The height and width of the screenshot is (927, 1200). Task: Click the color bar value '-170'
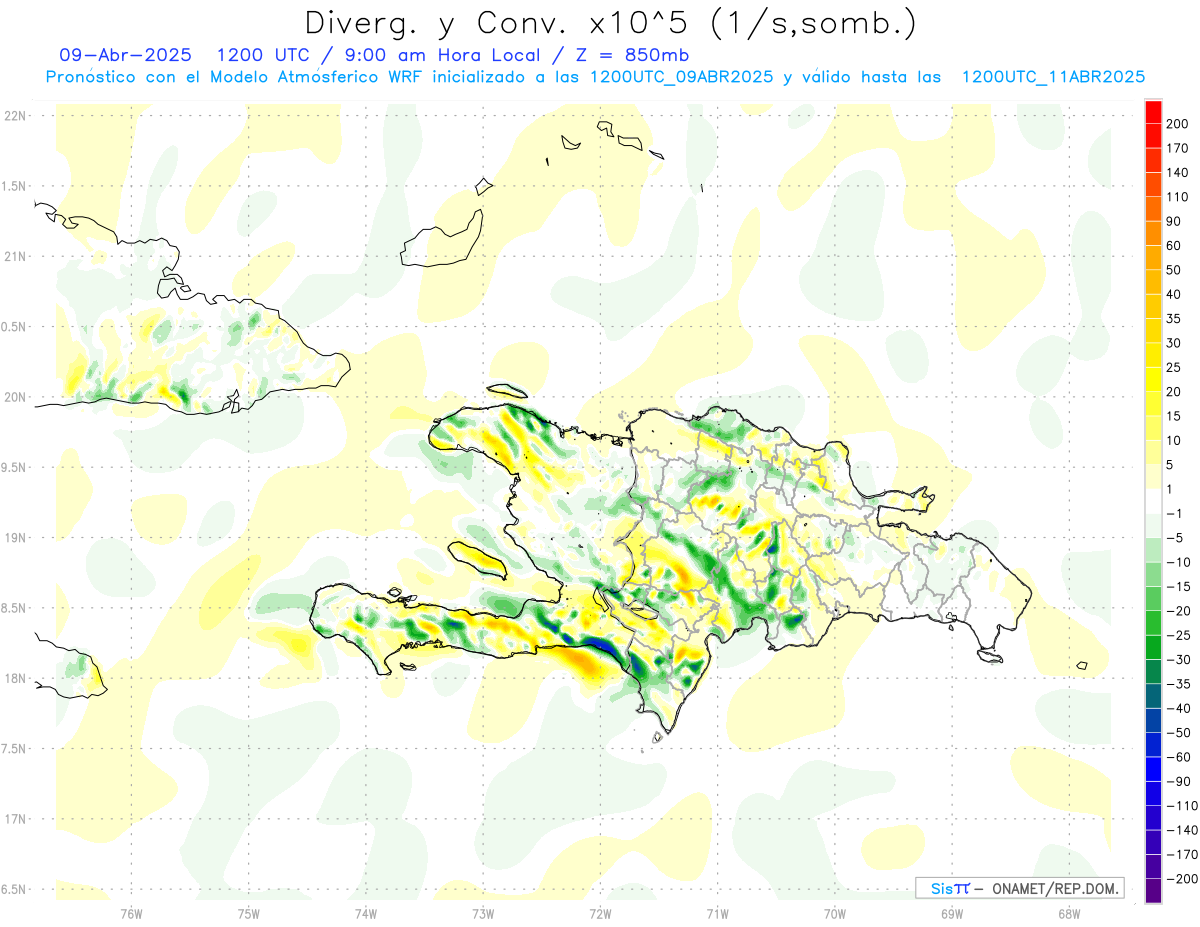[1181, 856]
